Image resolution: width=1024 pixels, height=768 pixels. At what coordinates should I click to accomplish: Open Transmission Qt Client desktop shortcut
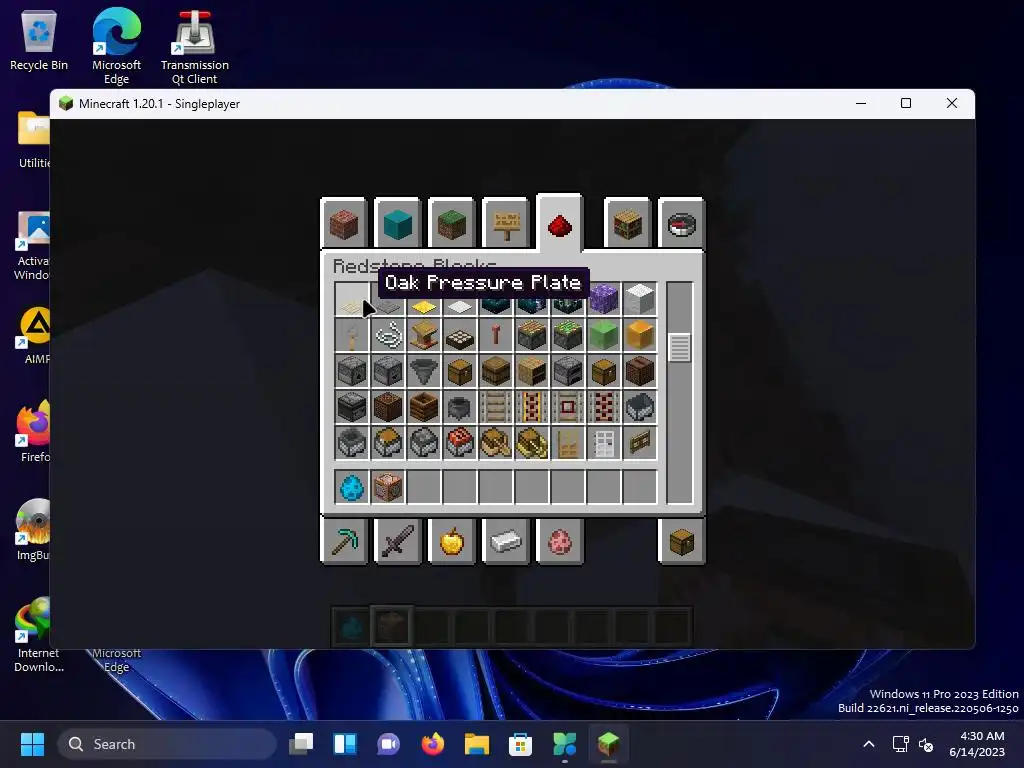(195, 46)
